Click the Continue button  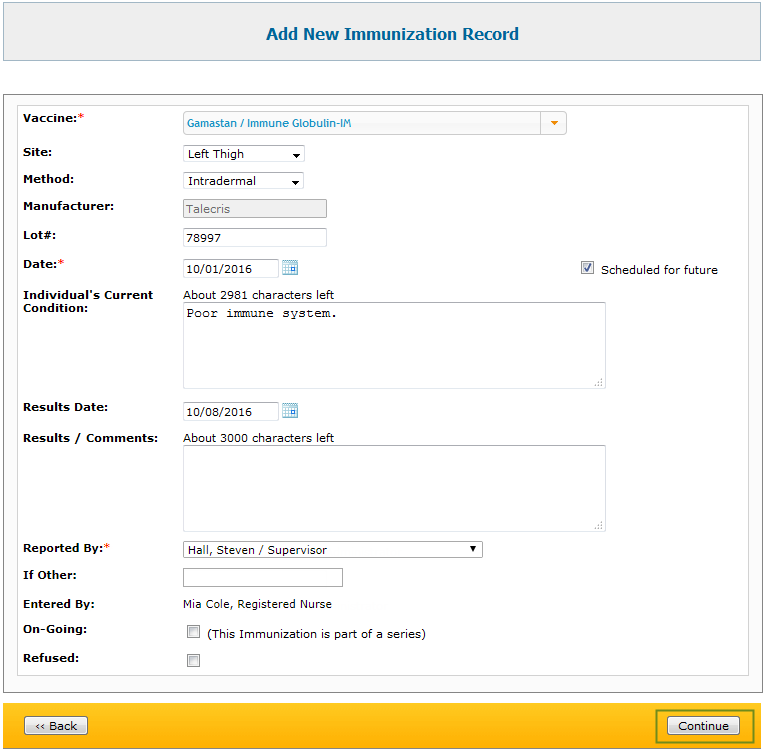point(703,726)
